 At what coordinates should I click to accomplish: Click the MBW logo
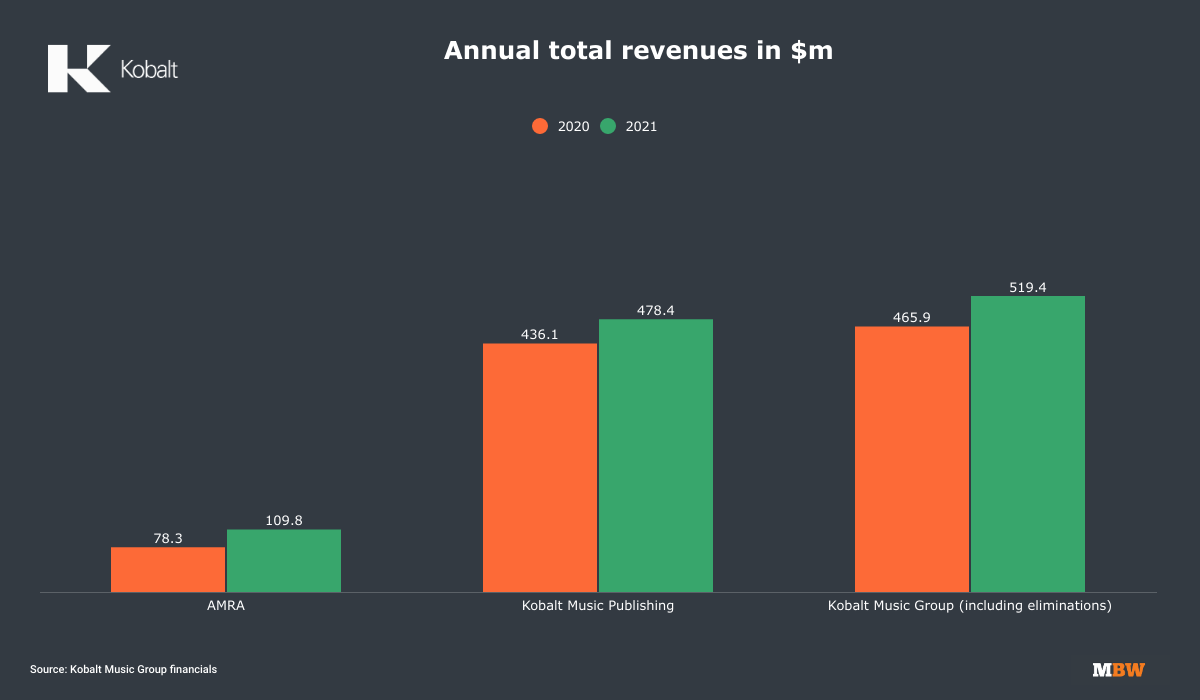click(1118, 669)
